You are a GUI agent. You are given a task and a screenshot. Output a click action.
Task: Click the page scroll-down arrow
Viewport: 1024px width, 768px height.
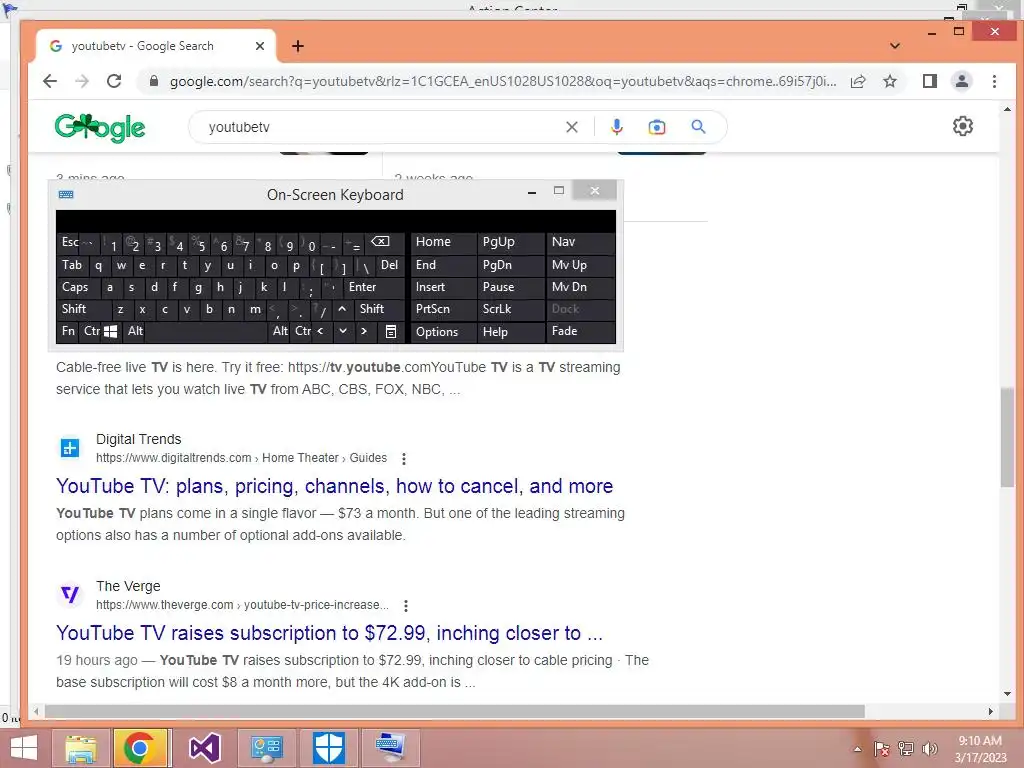[1007, 694]
